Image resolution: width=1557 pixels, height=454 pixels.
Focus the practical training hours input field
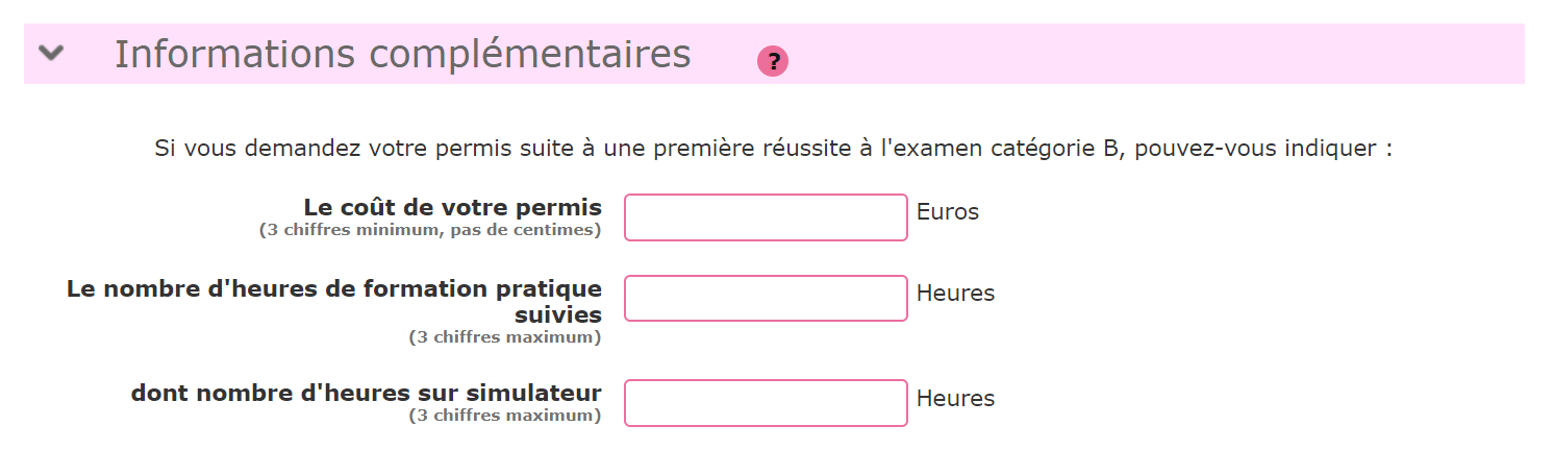click(x=766, y=298)
